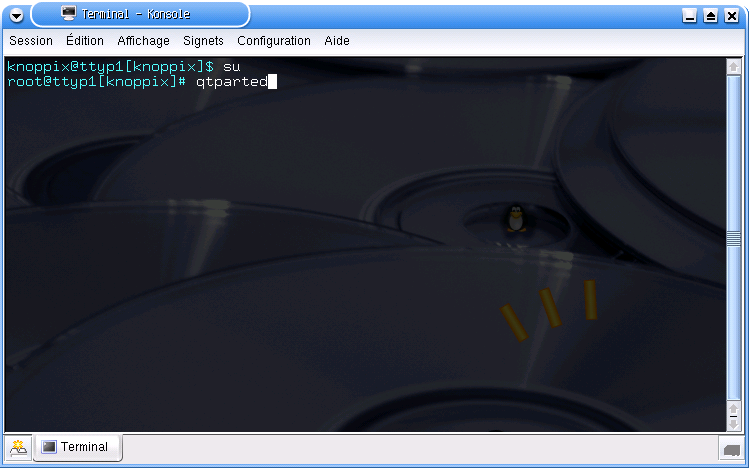Click the close-session icon beside the tab bar
The width and height of the screenshot is (749, 468).
tap(731, 449)
